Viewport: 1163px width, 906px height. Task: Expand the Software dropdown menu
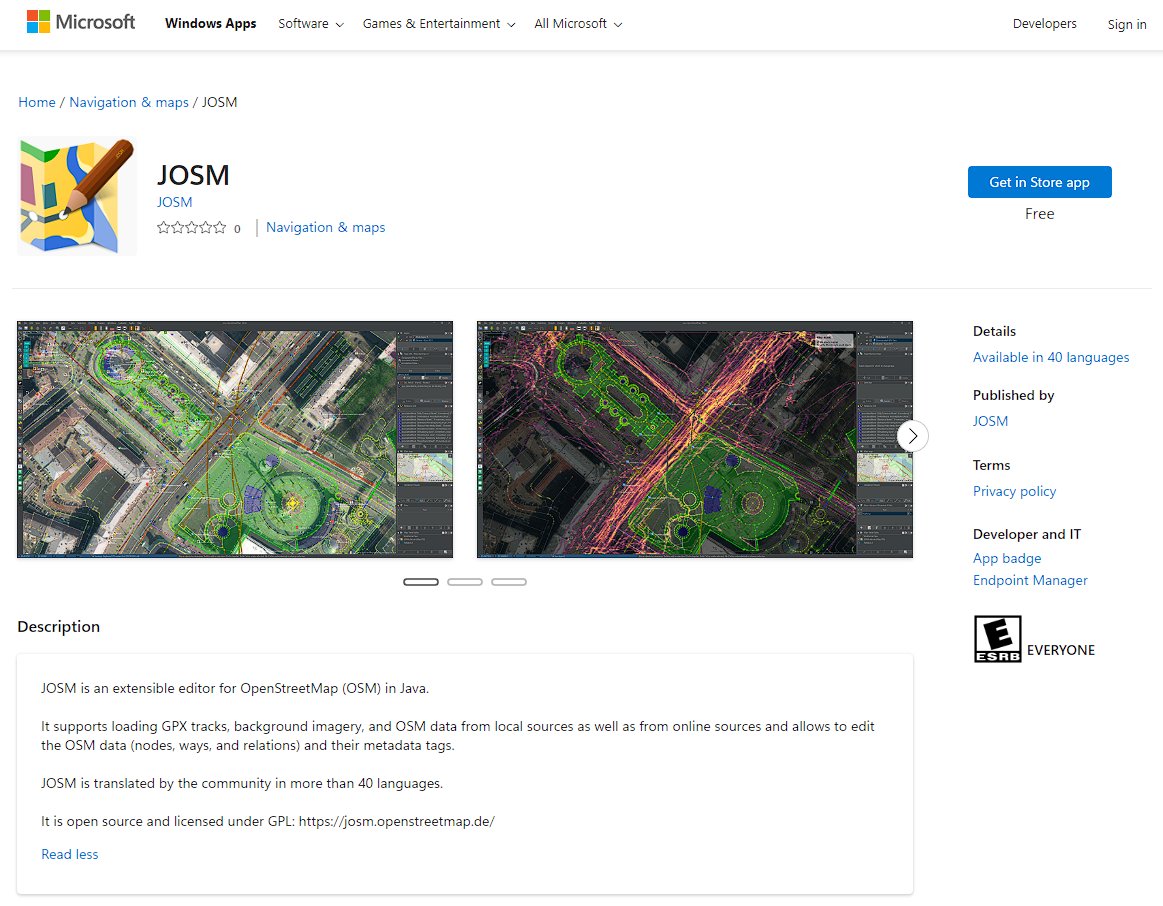tap(311, 24)
